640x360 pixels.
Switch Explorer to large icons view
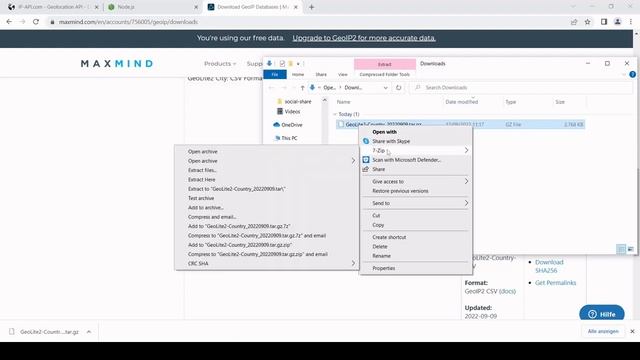point(631,249)
